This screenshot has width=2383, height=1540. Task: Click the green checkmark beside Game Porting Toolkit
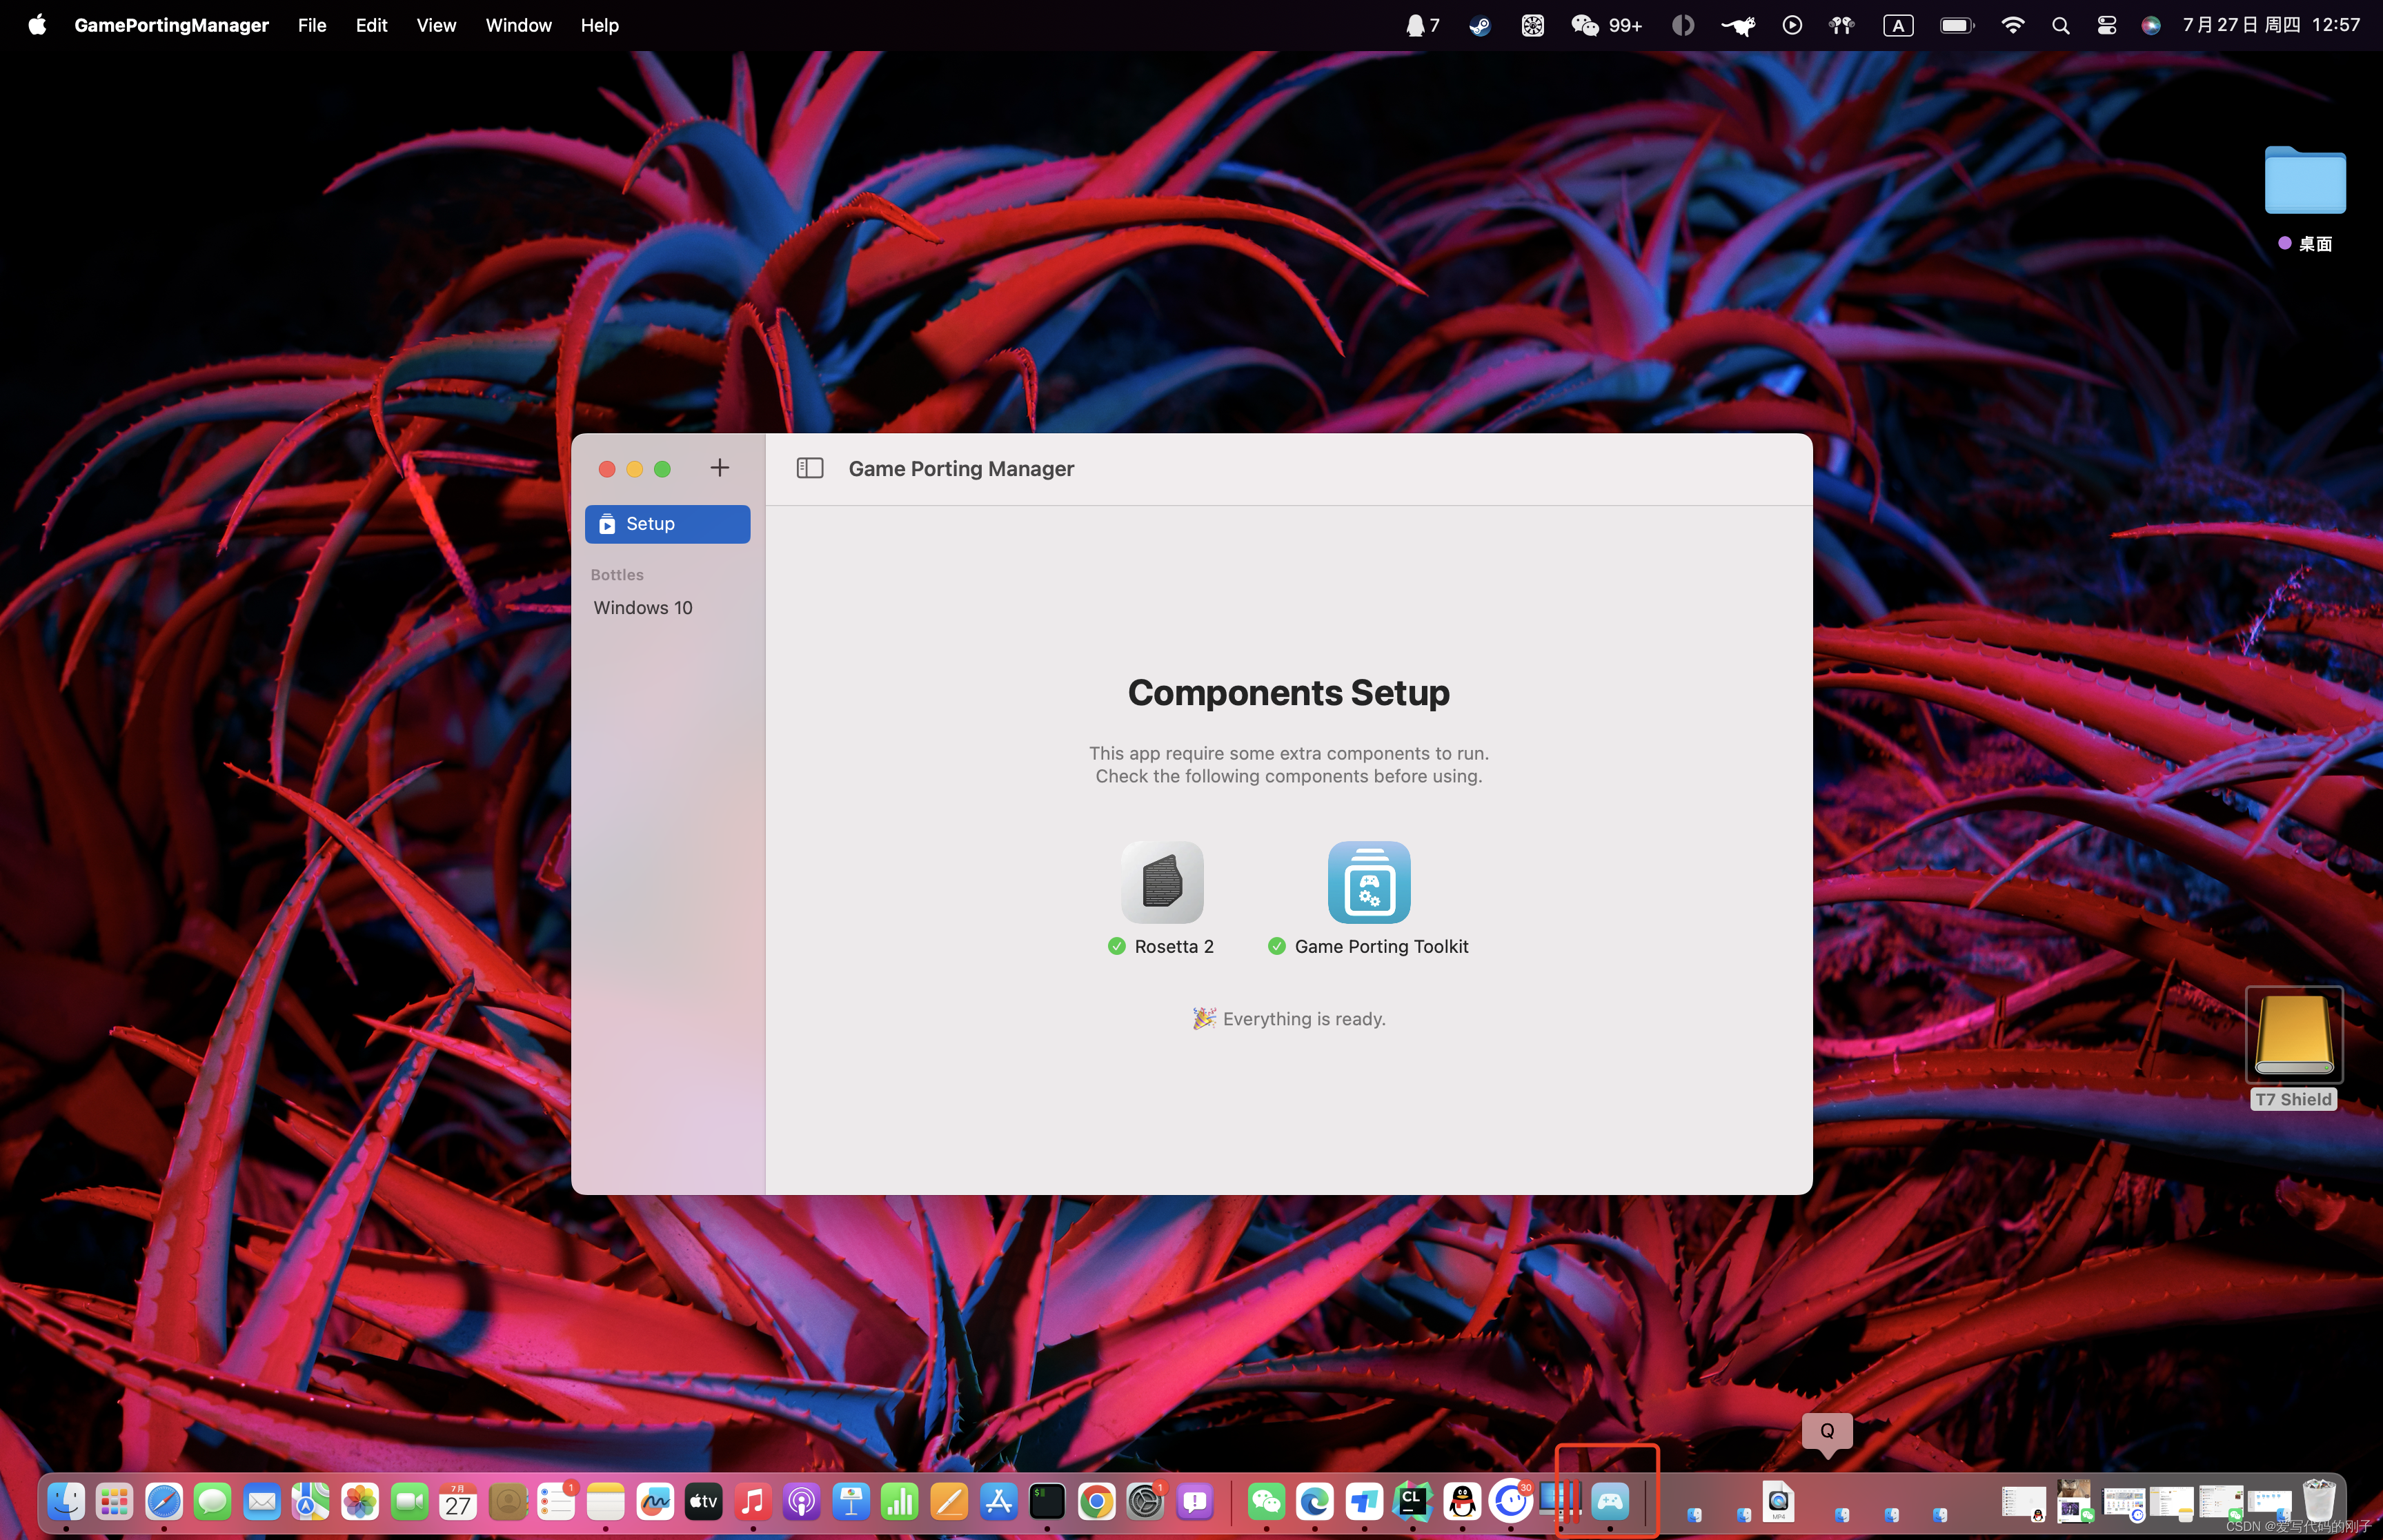tap(1276, 946)
